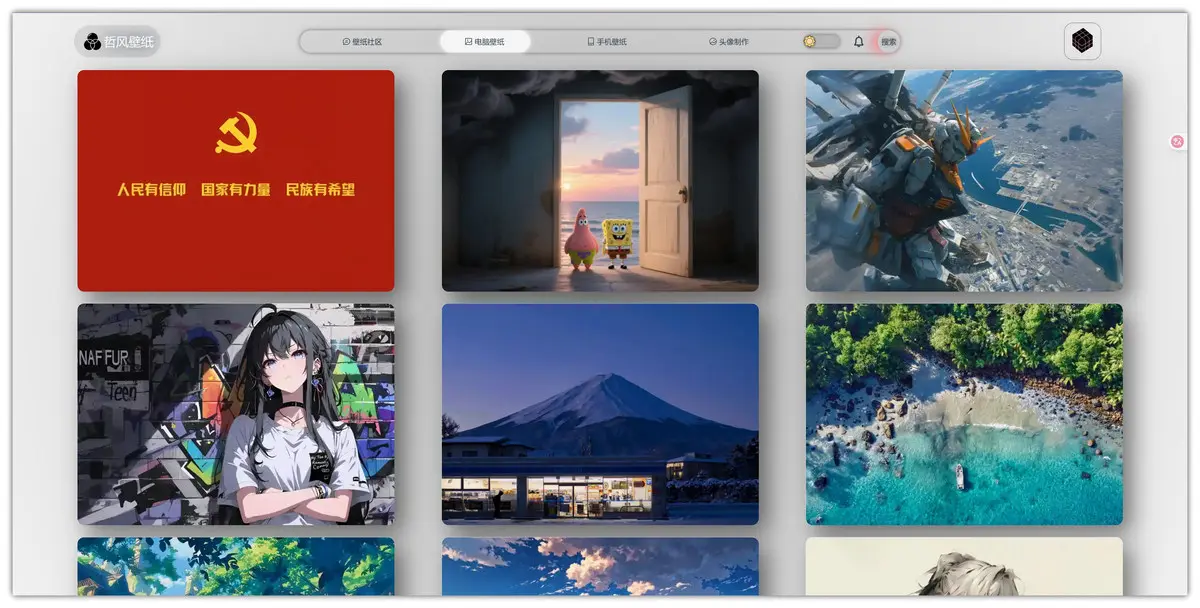Viewport: 1200px width, 608px height.
Task: Click the 搜索 search button
Action: [x=888, y=42]
